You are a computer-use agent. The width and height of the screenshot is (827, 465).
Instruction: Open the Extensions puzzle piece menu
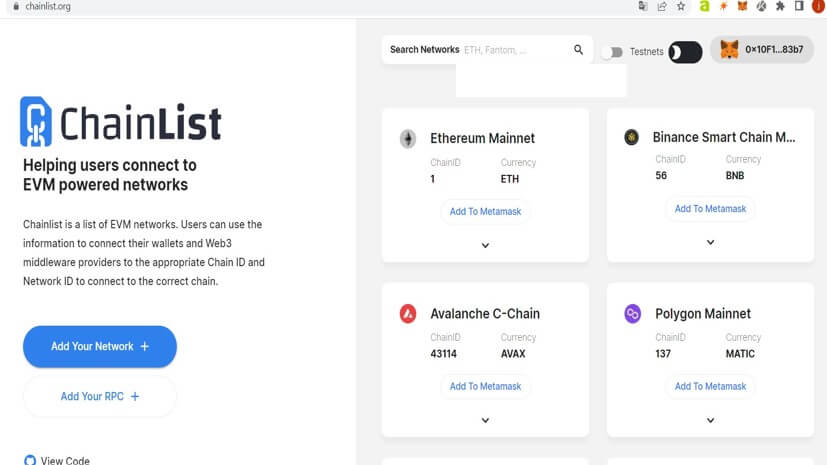click(x=780, y=6)
